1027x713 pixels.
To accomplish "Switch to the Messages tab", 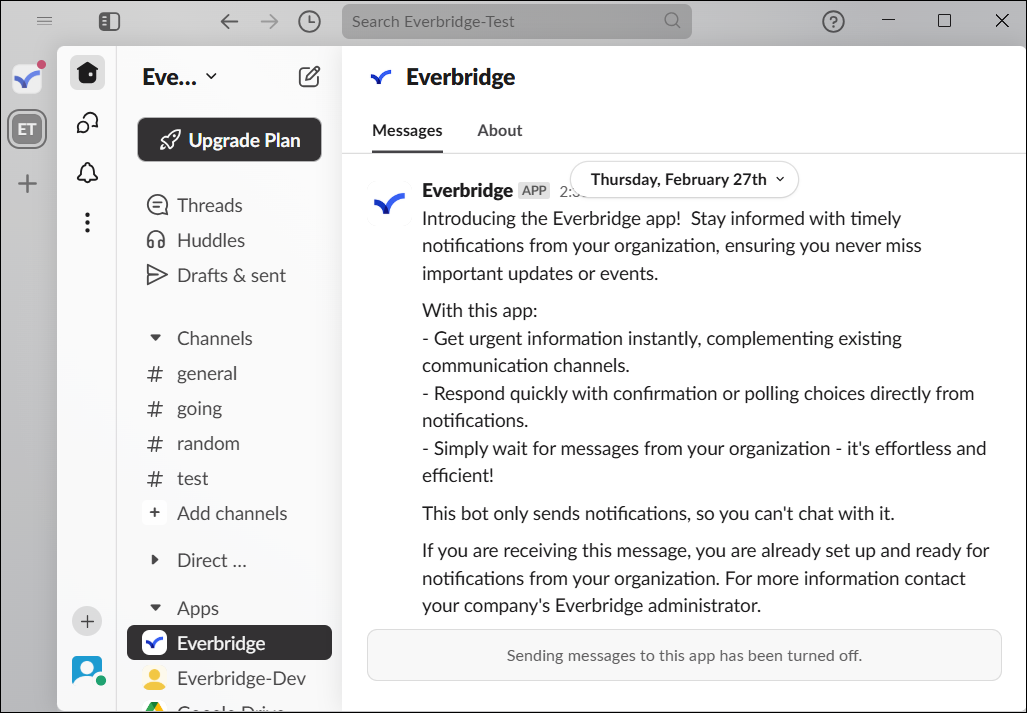I will [407, 130].
